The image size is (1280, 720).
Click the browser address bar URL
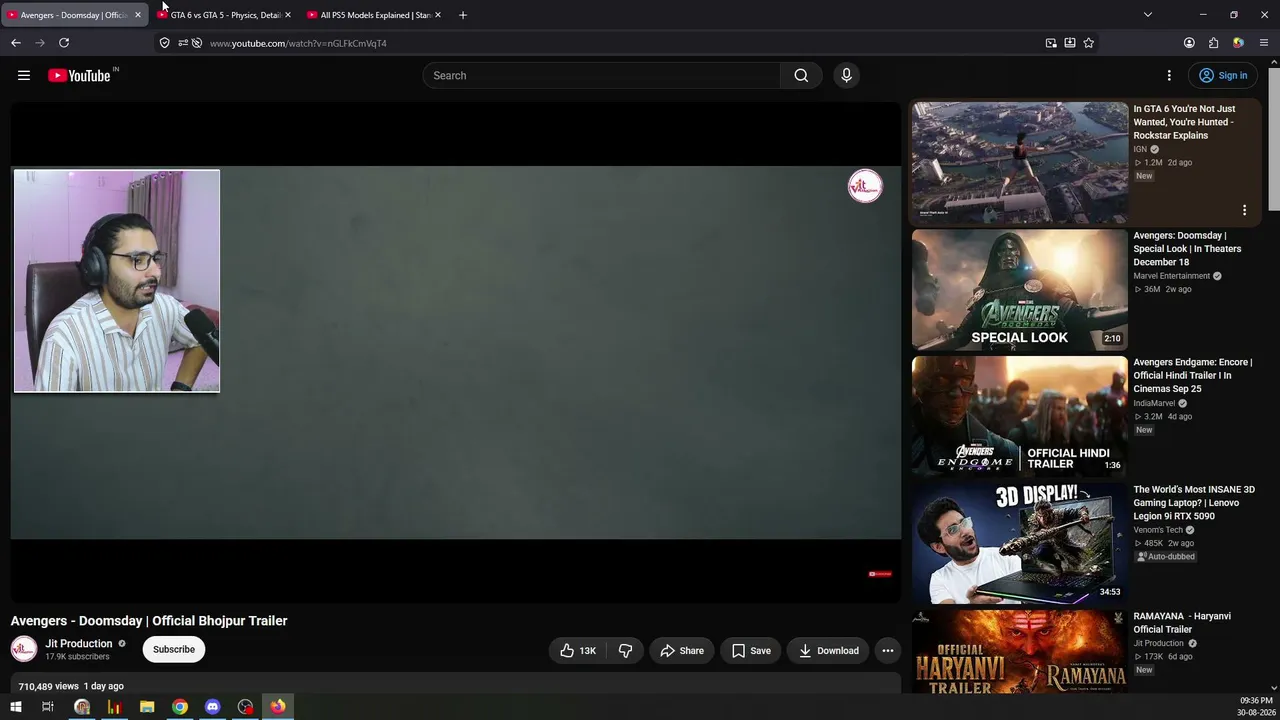(x=298, y=43)
